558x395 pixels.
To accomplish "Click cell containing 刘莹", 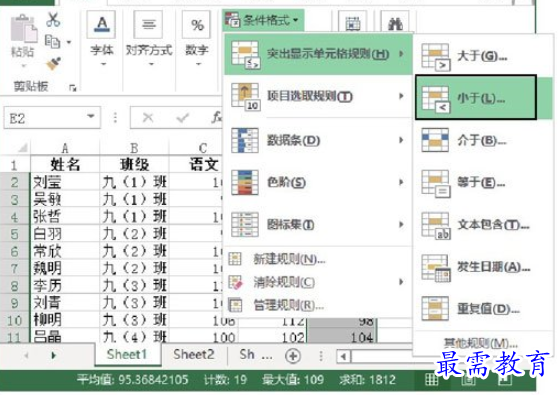I will pyautogui.click(x=65, y=182).
